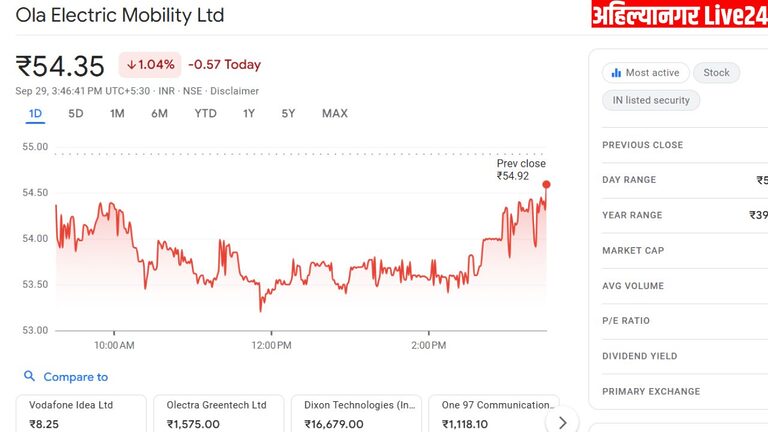The height and width of the screenshot is (432, 768).
Task: Open the Vodafone Idea Ltd card
Action: (x=81, y=414)
